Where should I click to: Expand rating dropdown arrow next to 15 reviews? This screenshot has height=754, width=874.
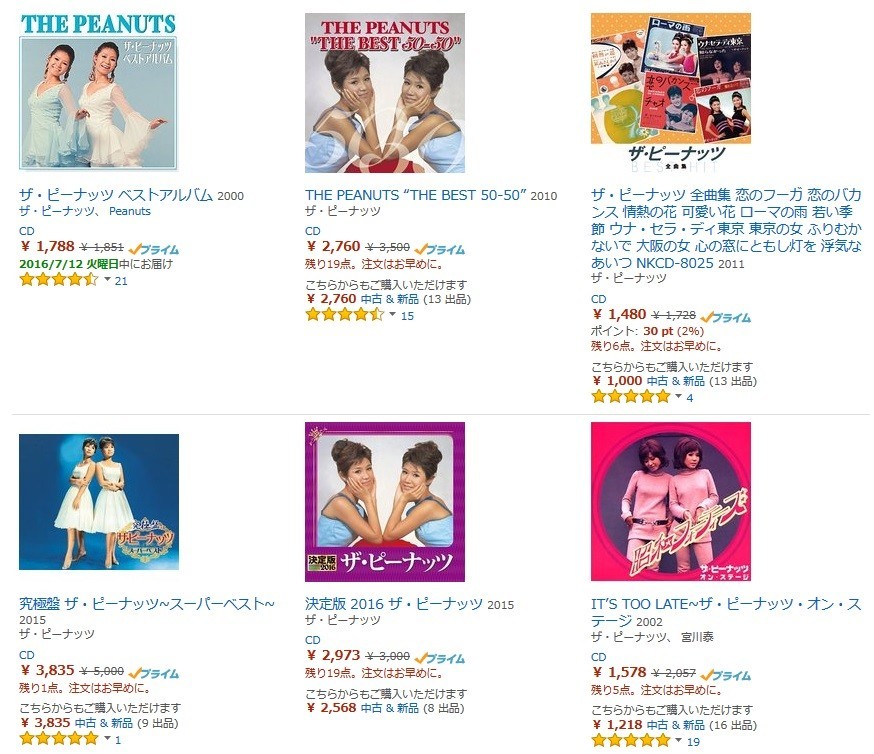392,314
